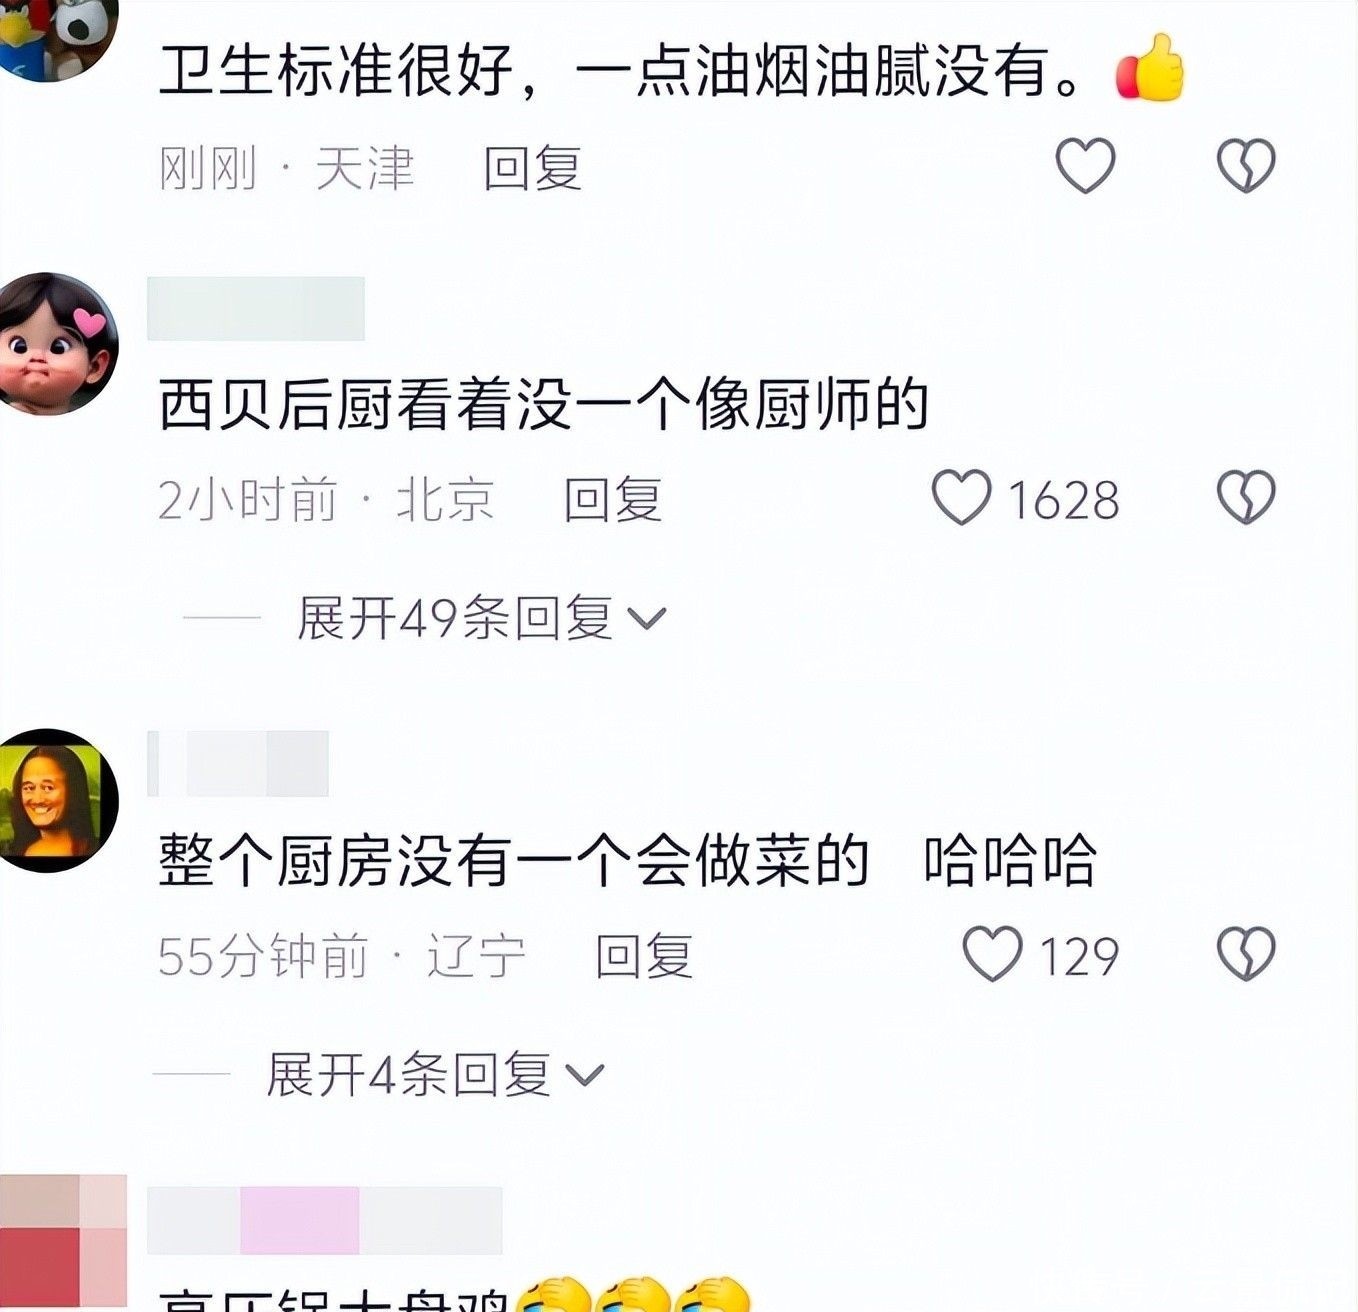Dislike the Beijing comment with broken heart
This screenshot has height=1312, width=1358.
1246,498
